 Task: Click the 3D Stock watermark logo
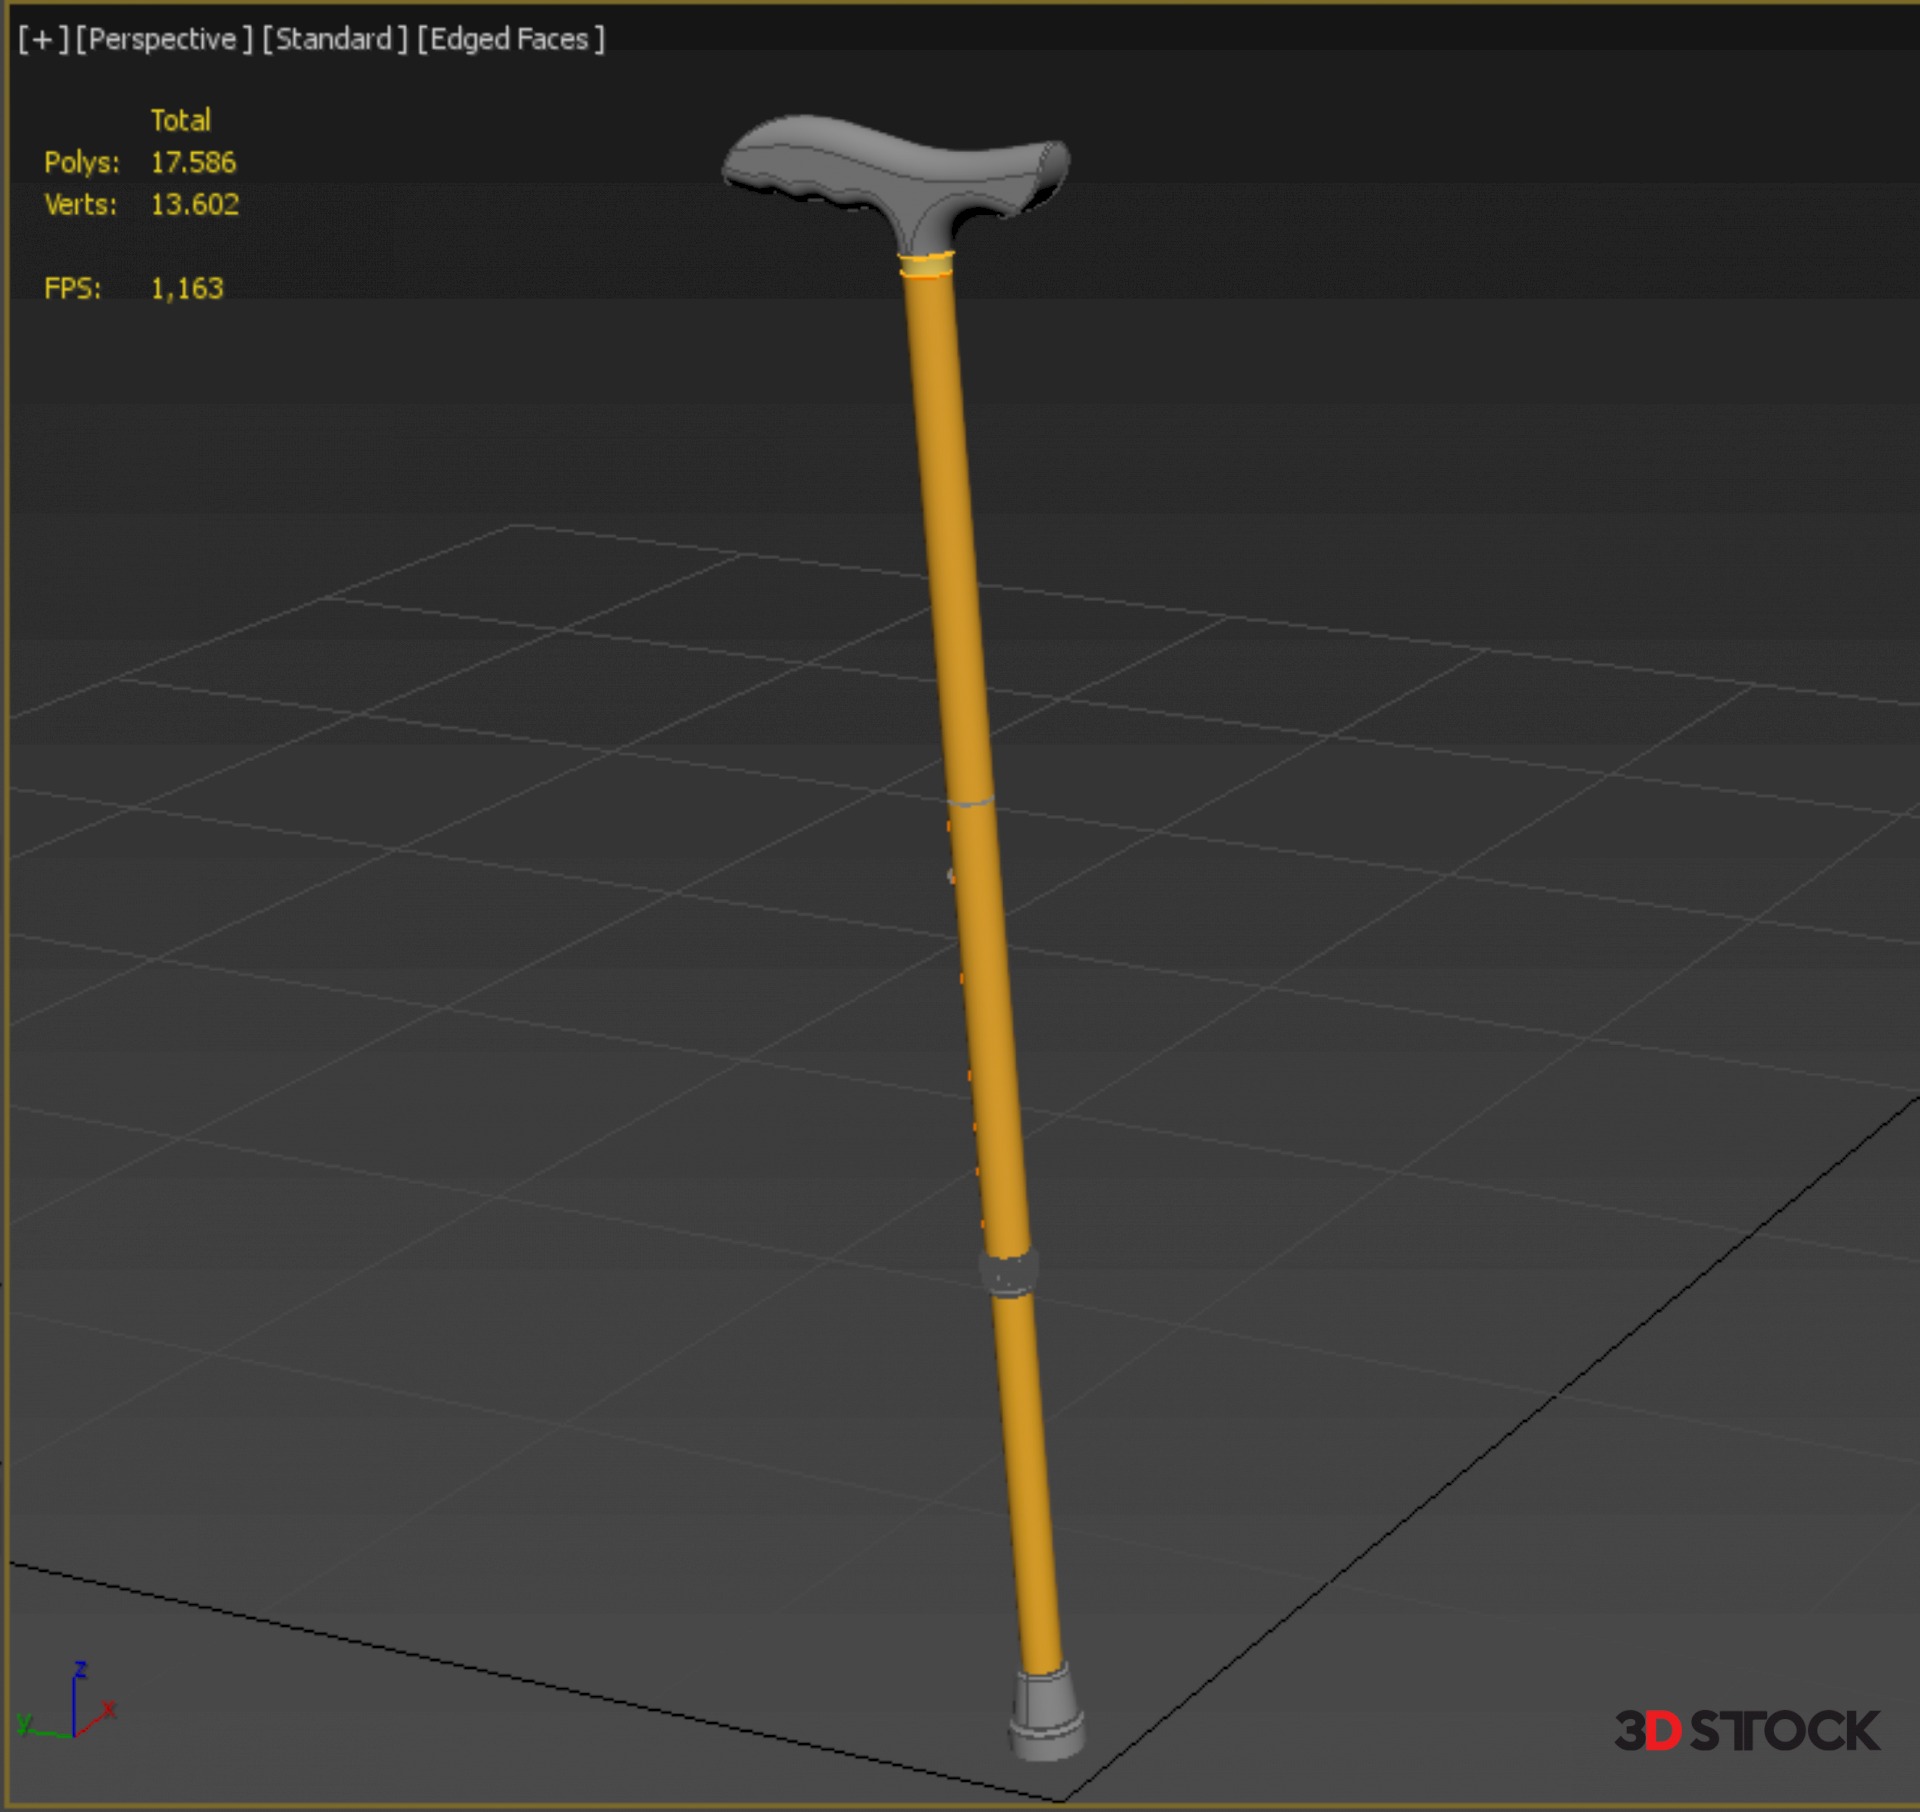1746,1731
